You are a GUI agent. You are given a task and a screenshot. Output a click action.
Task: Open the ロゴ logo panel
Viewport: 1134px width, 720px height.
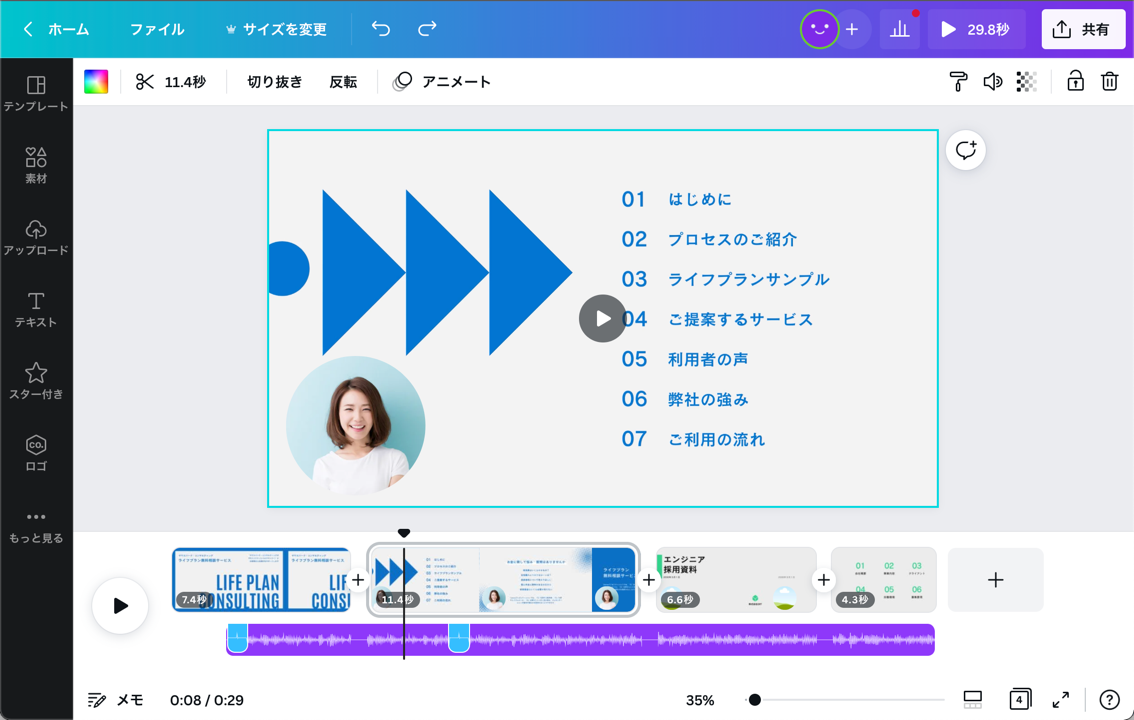pos(35,453)
